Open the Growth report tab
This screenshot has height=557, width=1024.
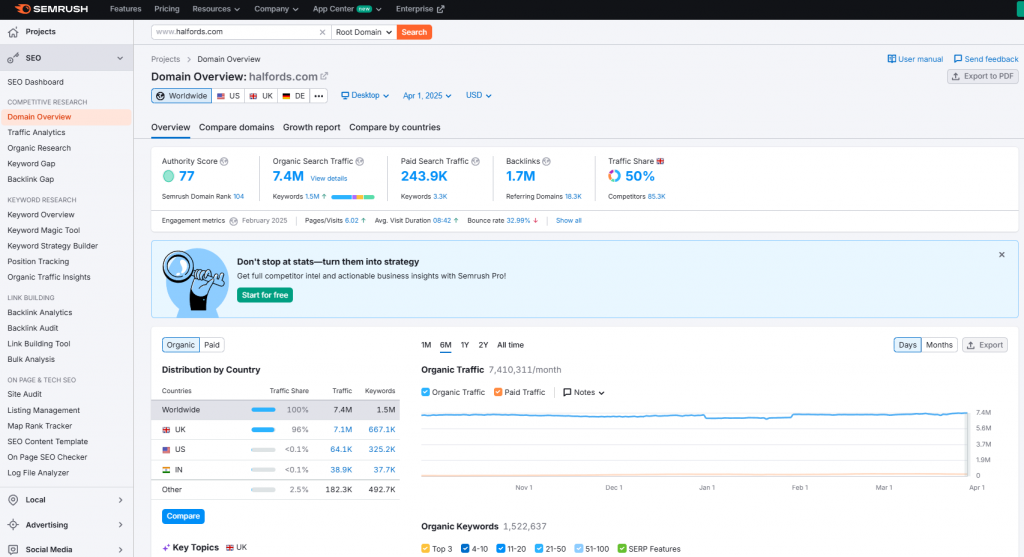[311, 127]
